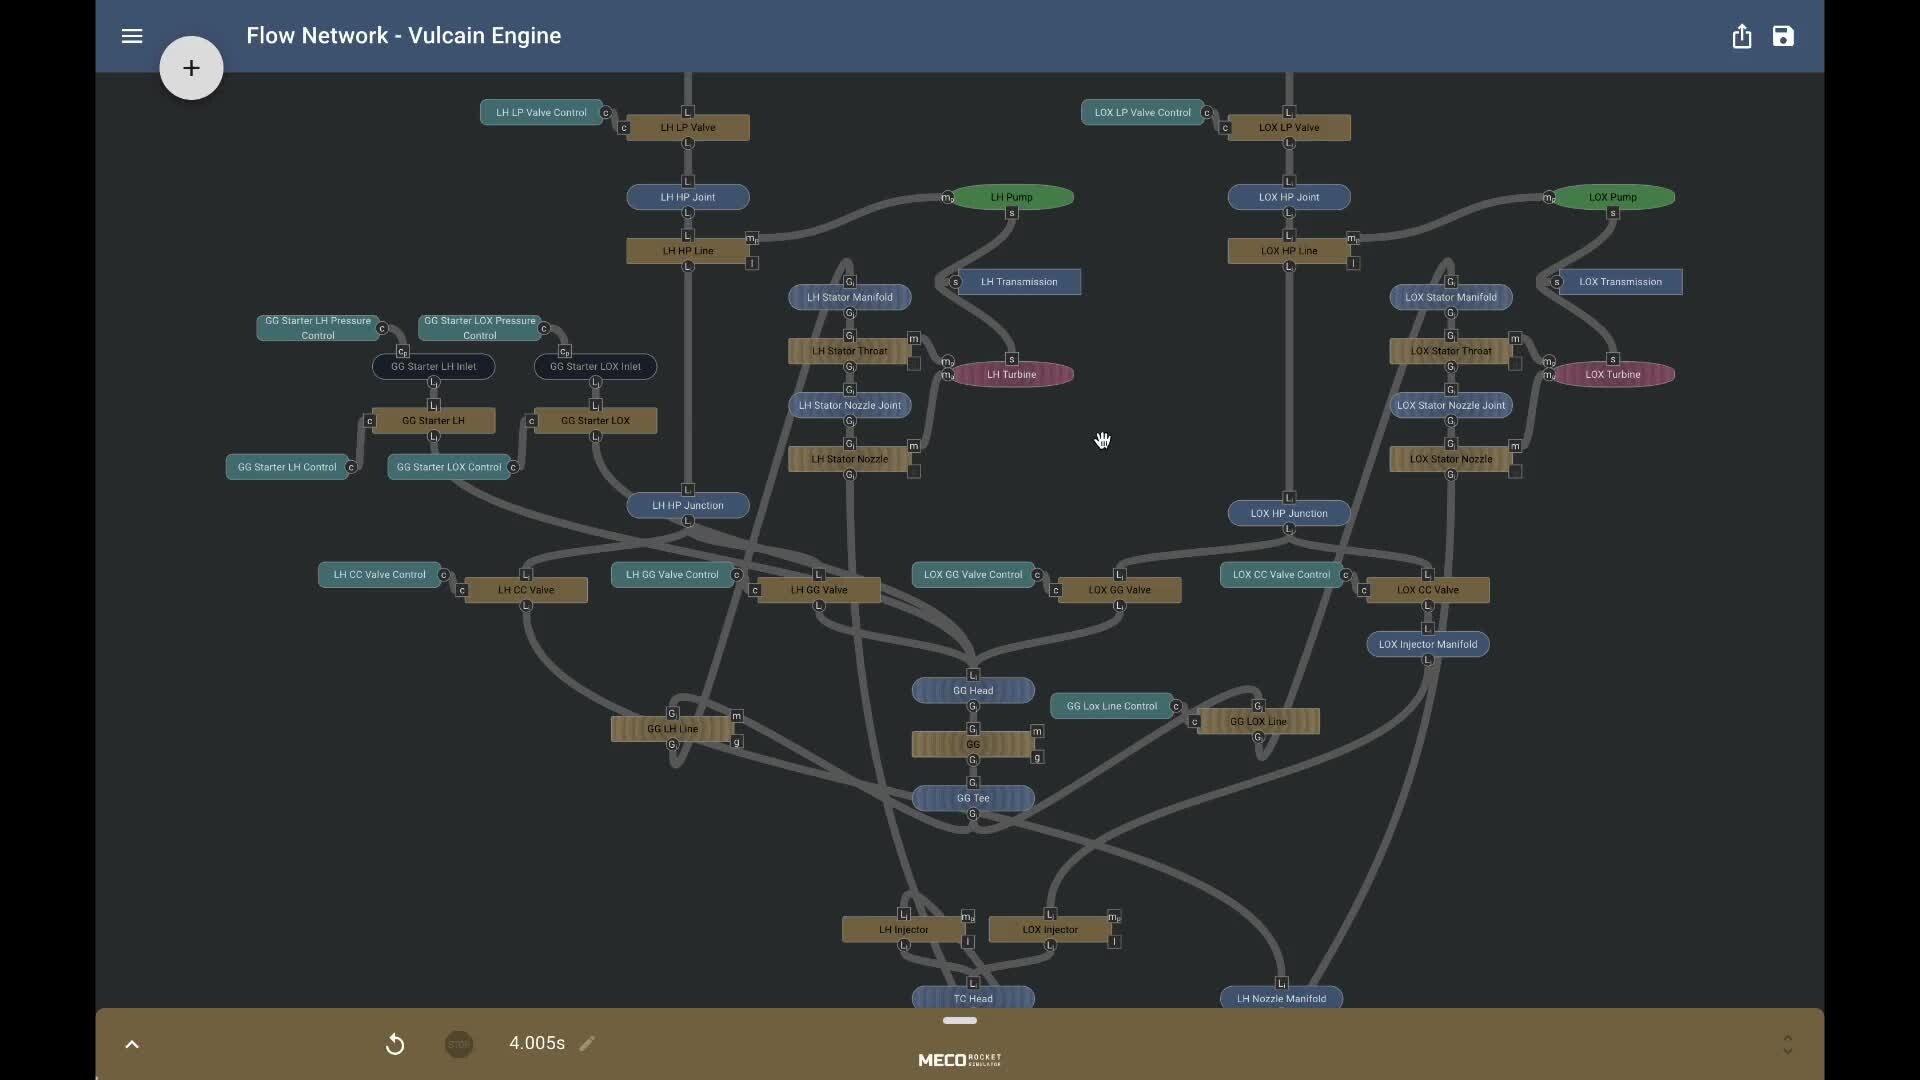Select the LH Pump node

coord(1012,197)
